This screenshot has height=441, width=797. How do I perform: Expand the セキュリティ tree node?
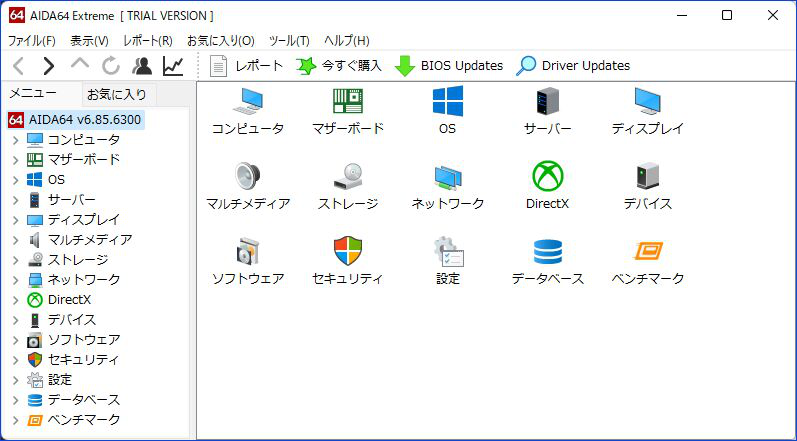tap(16, 360)
